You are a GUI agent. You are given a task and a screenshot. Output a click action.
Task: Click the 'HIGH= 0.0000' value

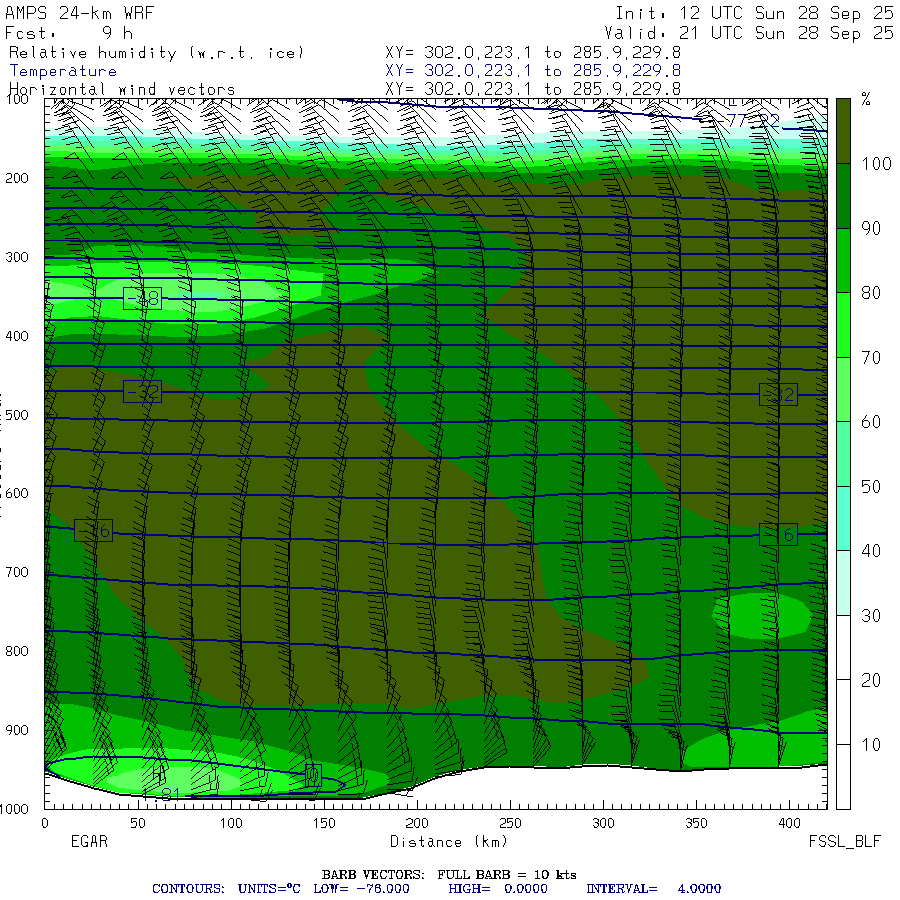[x=498, y=889]
